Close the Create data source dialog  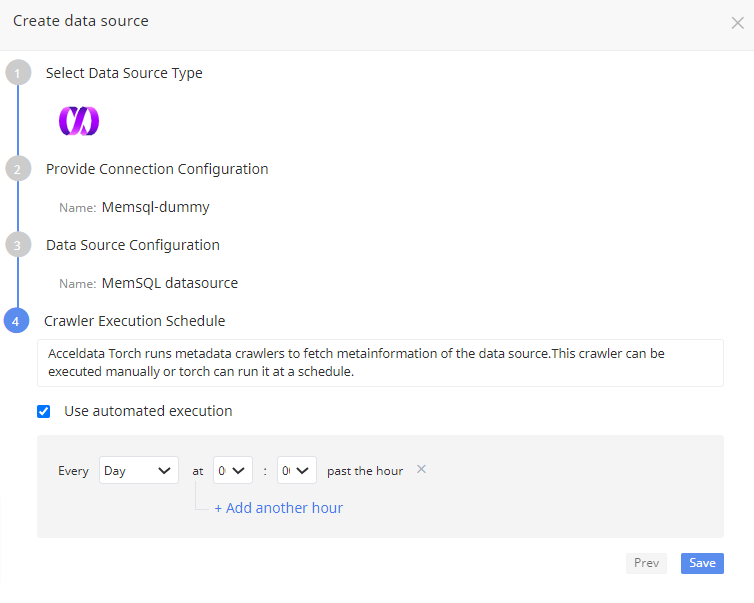(737, 23)
